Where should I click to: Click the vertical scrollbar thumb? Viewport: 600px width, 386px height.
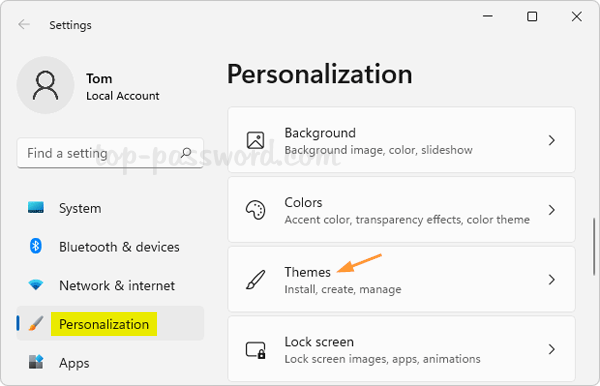click(x=594, y=246)
